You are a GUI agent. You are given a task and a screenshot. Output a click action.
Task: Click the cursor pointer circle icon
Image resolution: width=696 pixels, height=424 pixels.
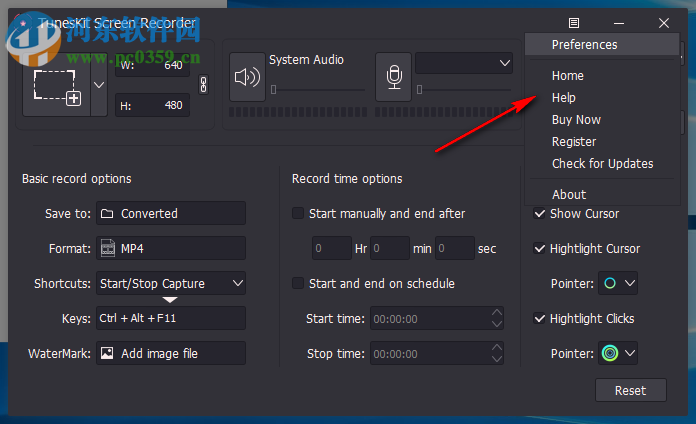[x=610, y=283]
